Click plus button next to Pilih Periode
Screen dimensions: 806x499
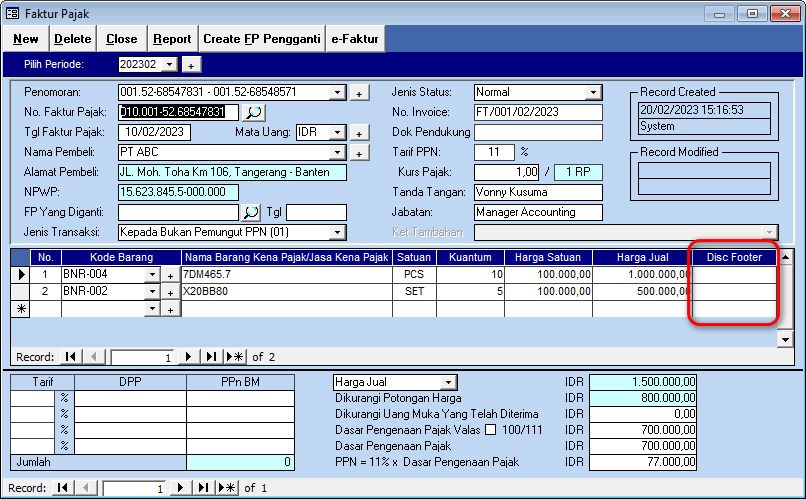(191, 65)
